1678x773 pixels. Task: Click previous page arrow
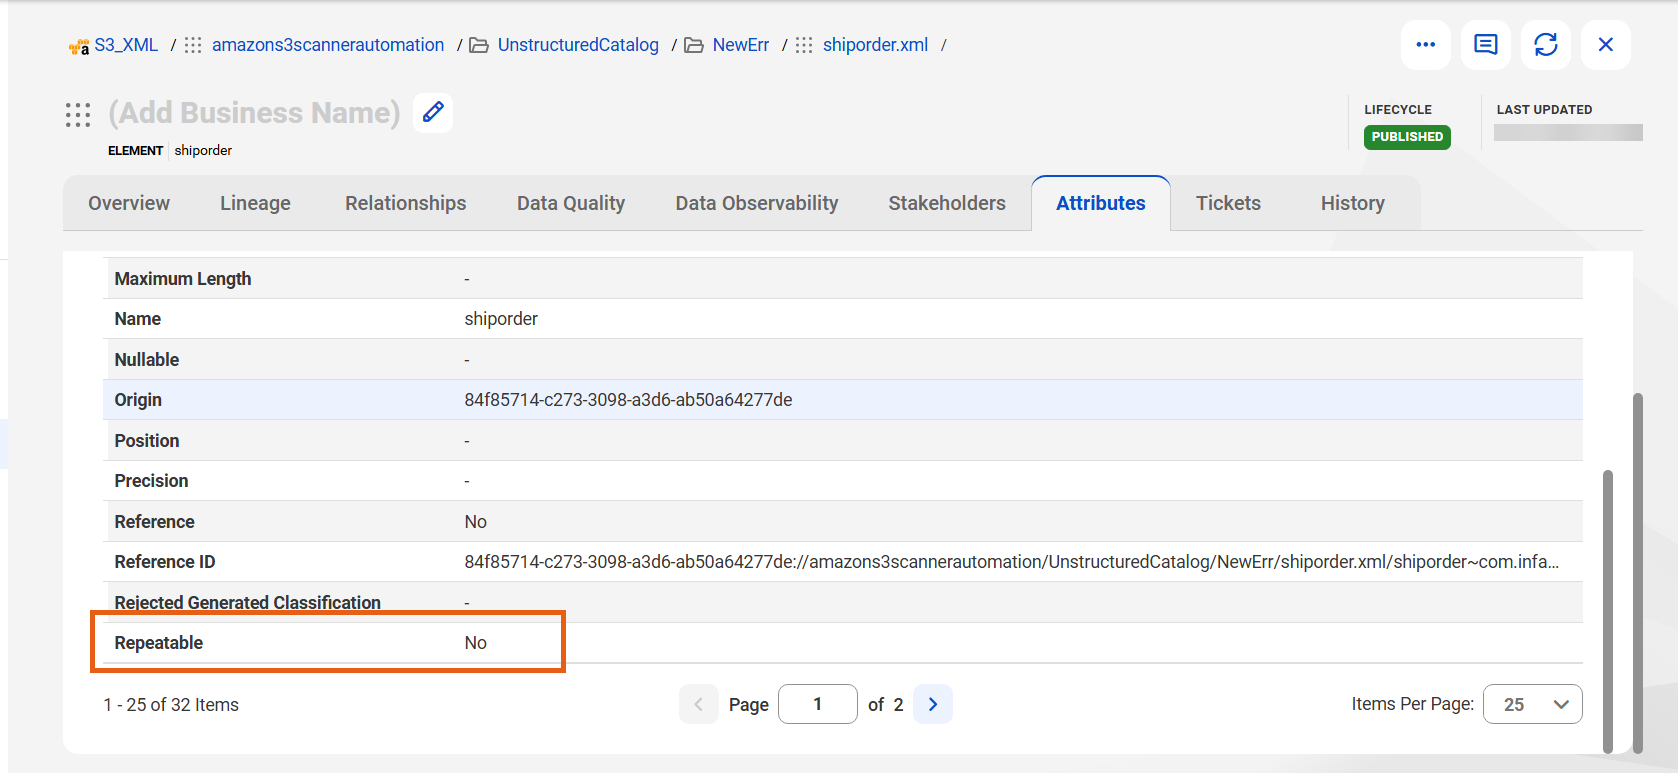click(x=698, y=704)
